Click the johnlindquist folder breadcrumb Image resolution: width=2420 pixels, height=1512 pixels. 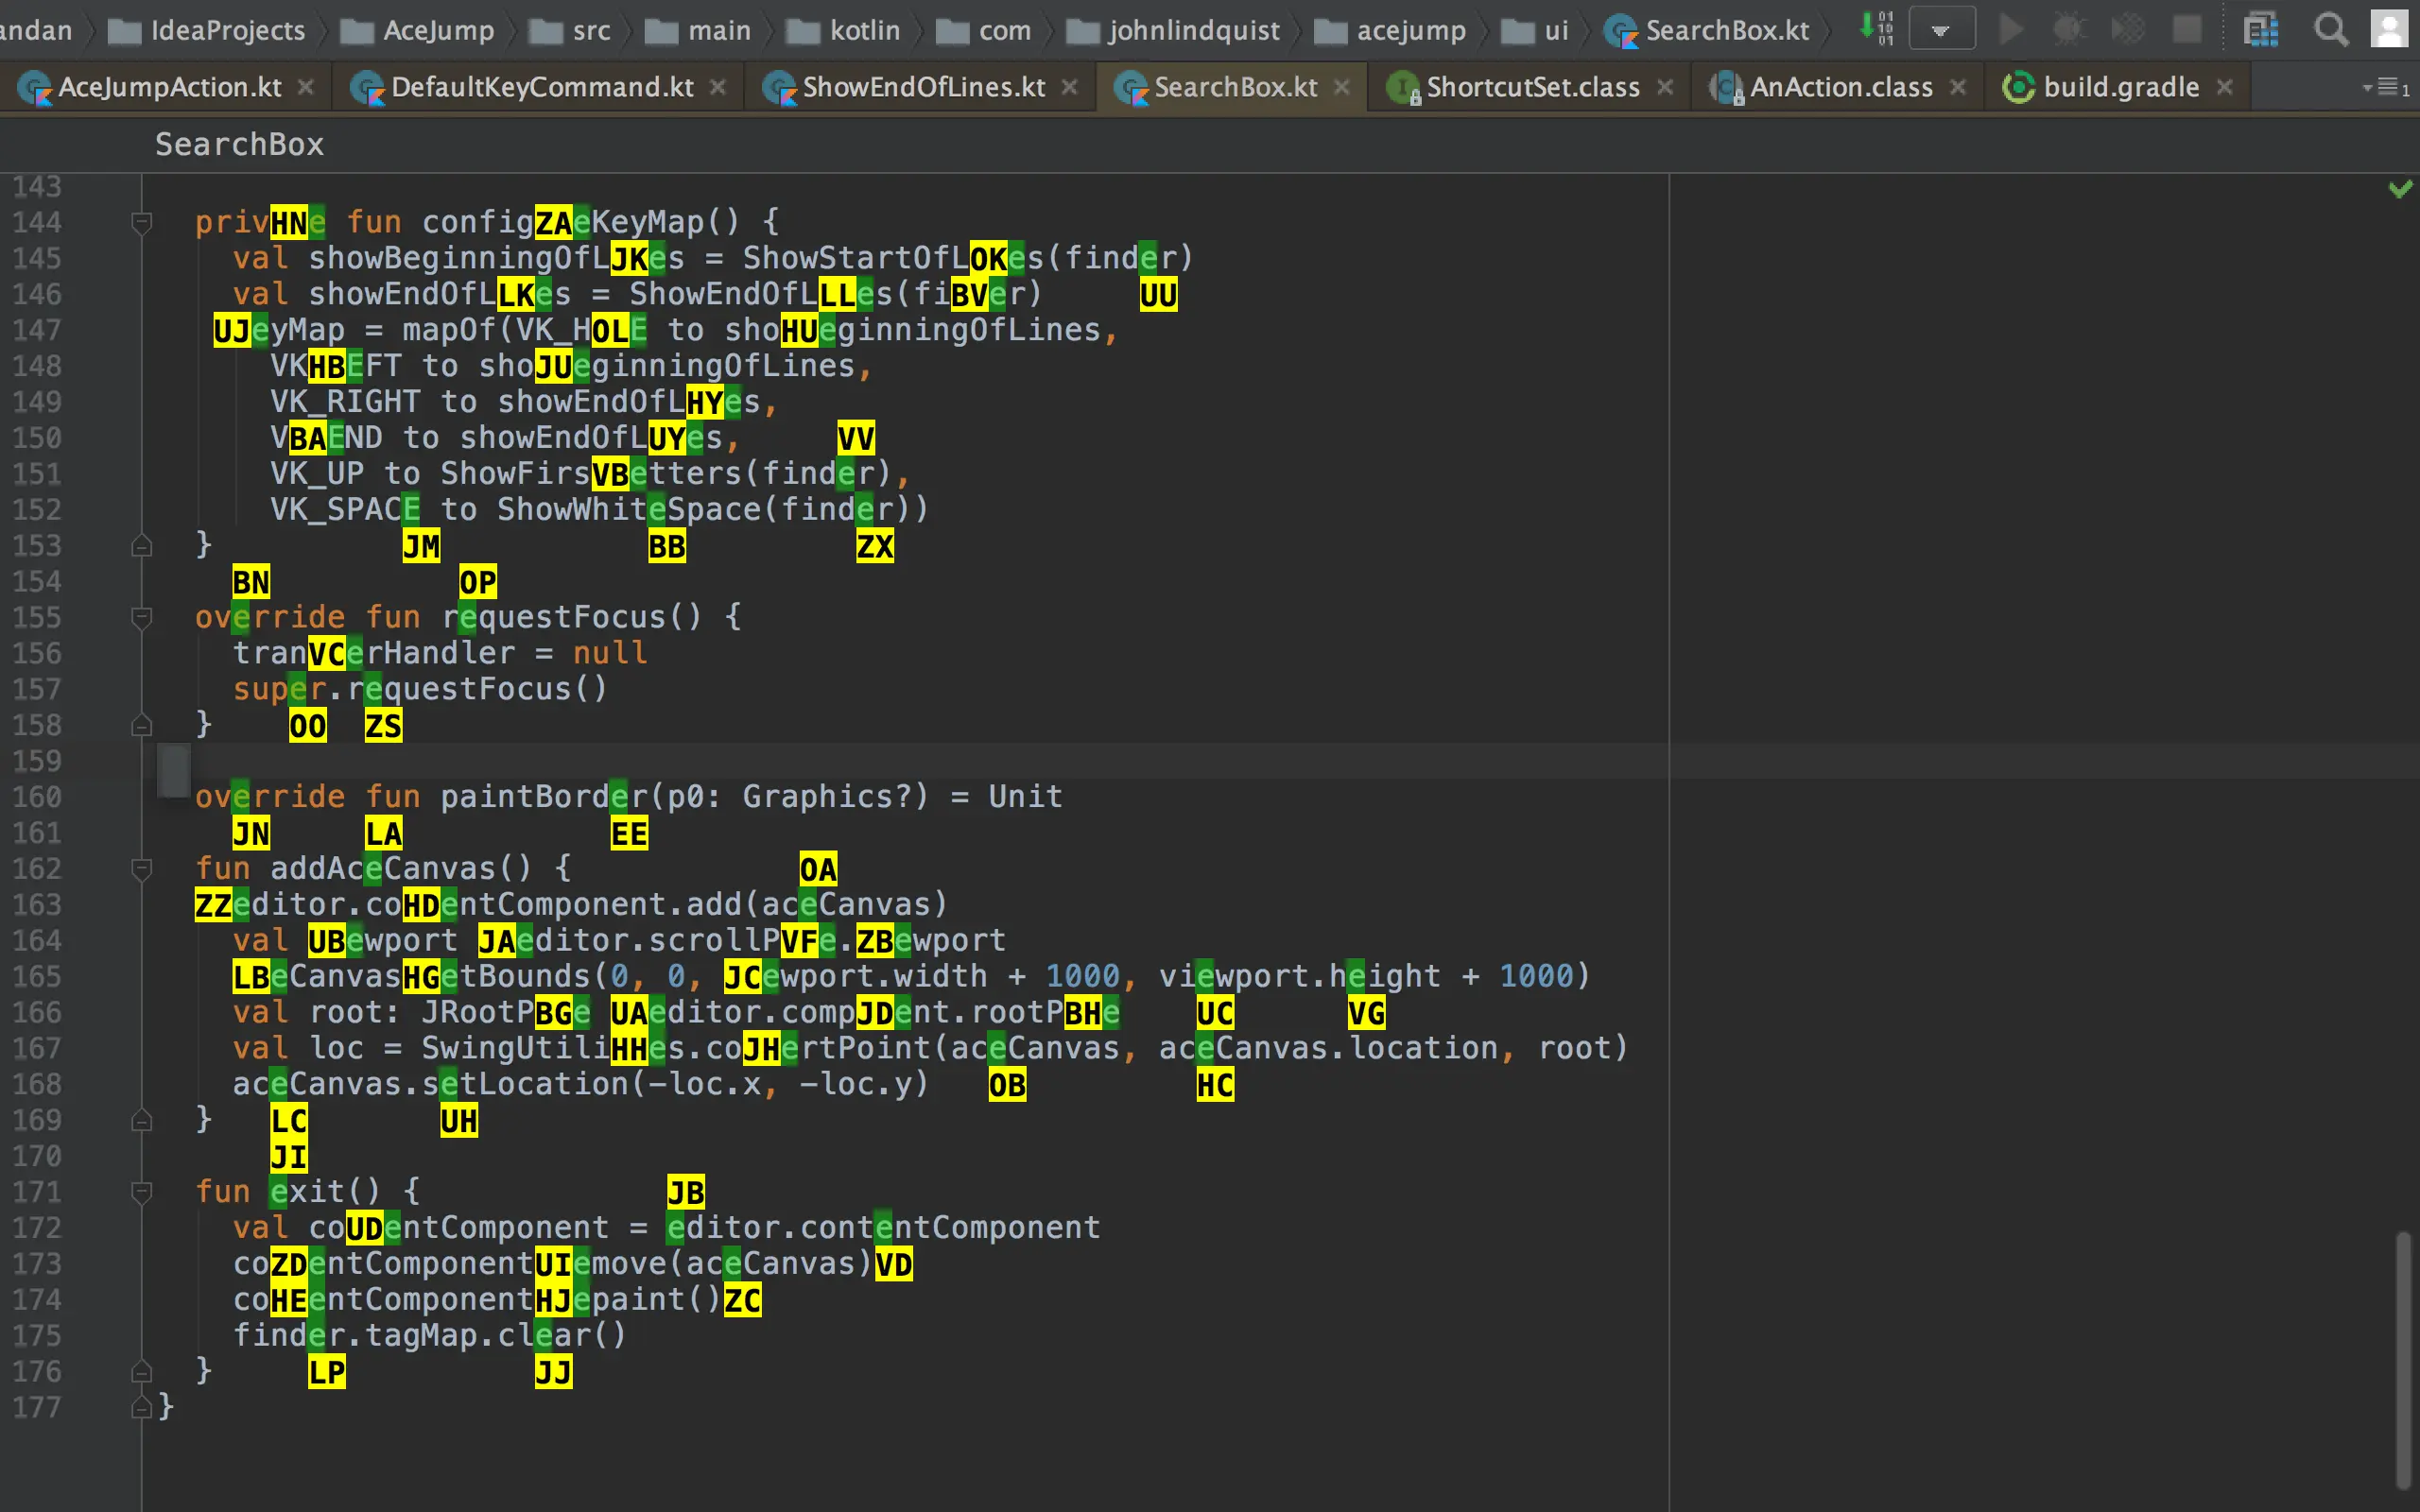pyautogui.click(x=1192, y=30)
